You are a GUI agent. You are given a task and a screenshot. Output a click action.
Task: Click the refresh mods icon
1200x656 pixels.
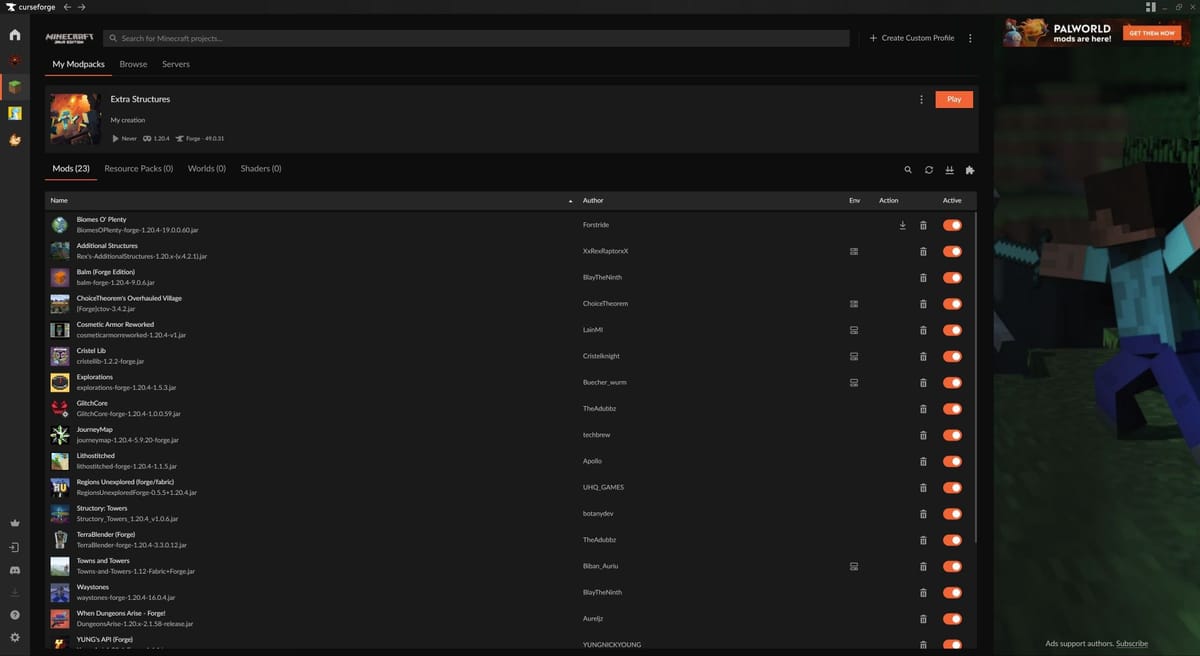click(929, 170)
